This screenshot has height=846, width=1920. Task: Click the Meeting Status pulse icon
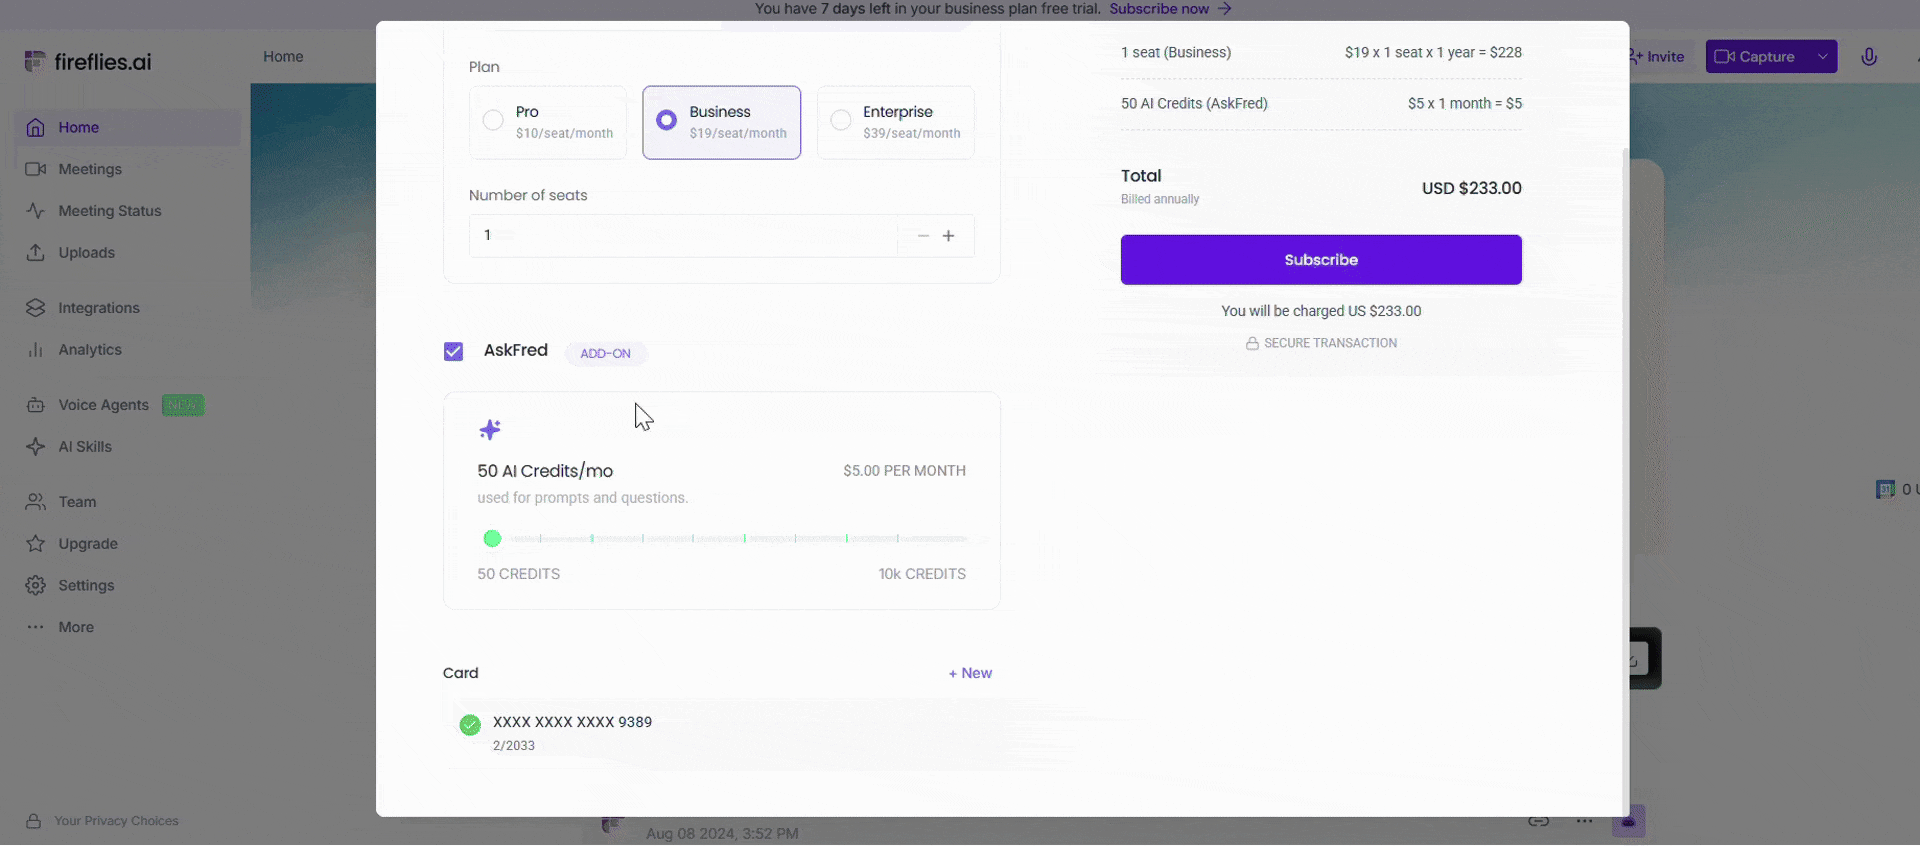[36, 211]
